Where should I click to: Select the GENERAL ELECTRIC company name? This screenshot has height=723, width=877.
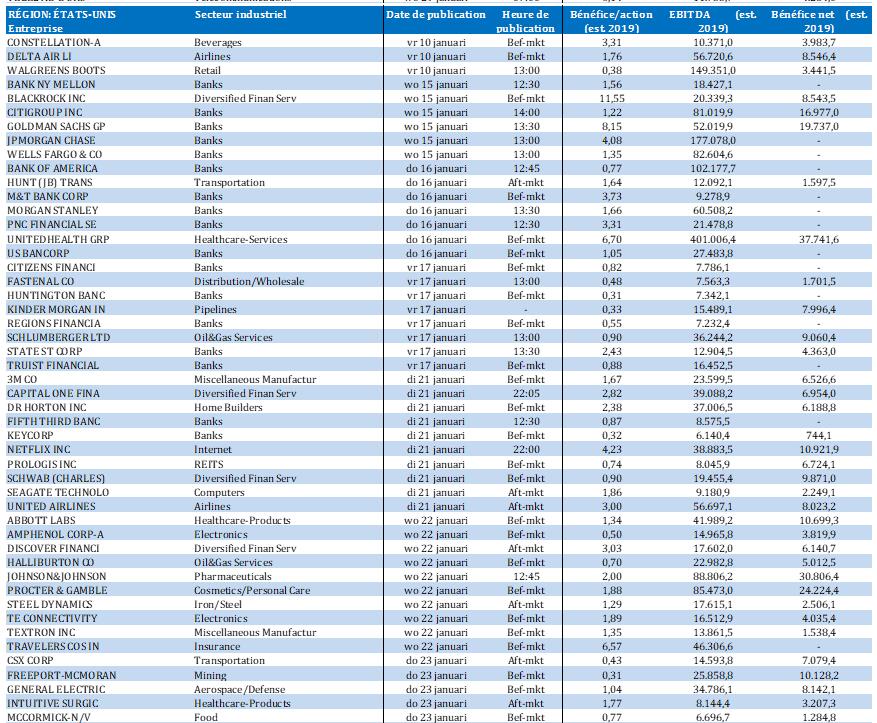pos(56,689)
